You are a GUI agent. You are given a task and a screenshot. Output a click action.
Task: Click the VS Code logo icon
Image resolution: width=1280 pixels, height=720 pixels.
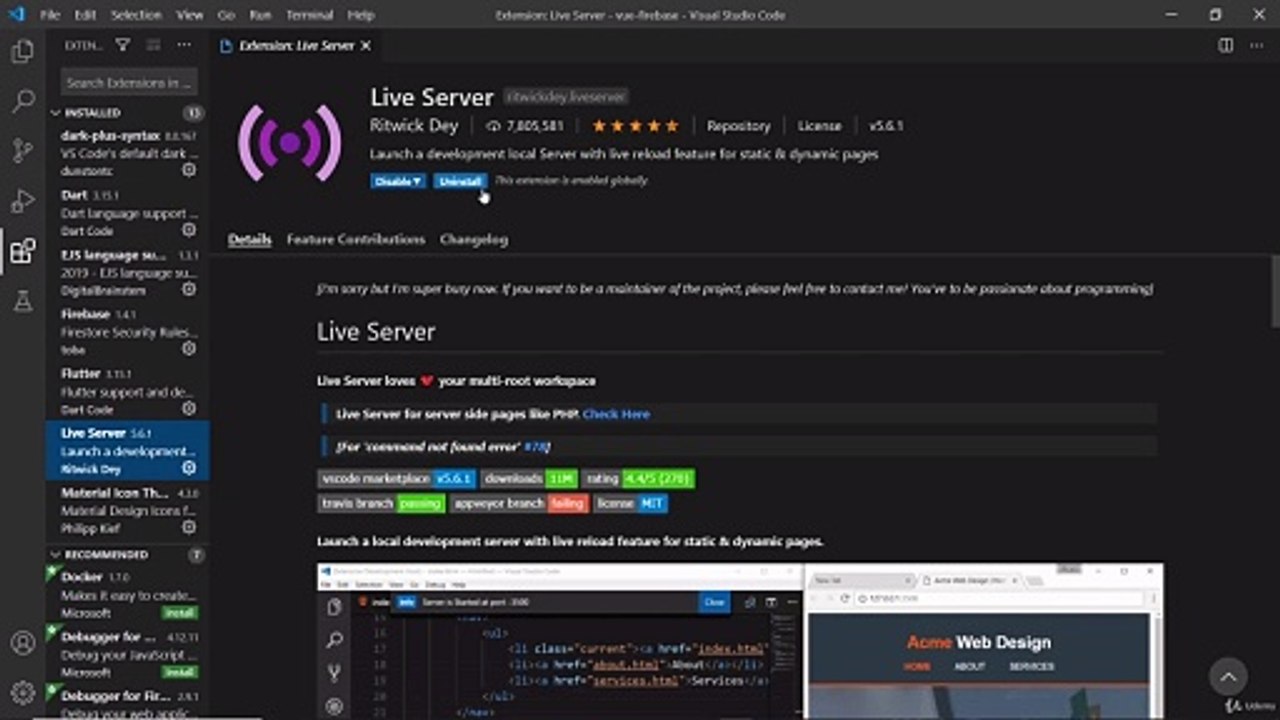pyautogui.click(x=16, y=15)
